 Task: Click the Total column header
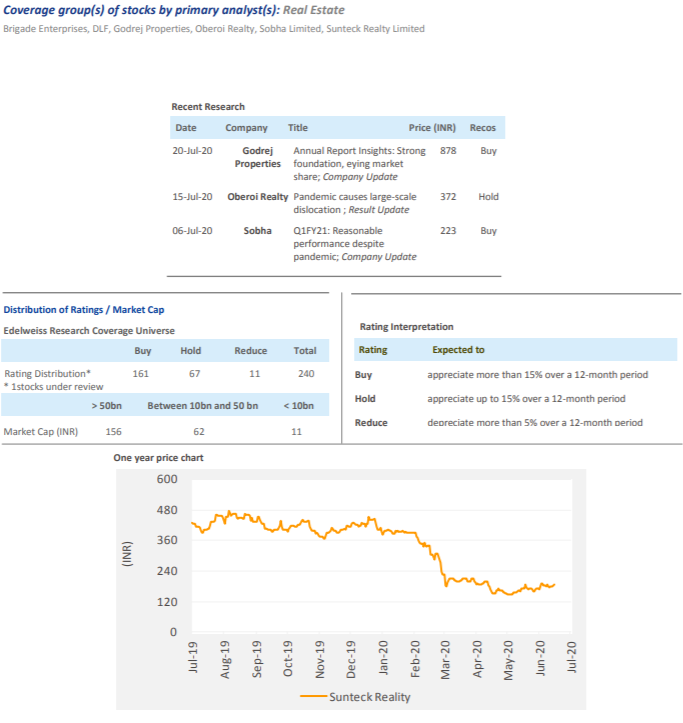tap(305, 351)
